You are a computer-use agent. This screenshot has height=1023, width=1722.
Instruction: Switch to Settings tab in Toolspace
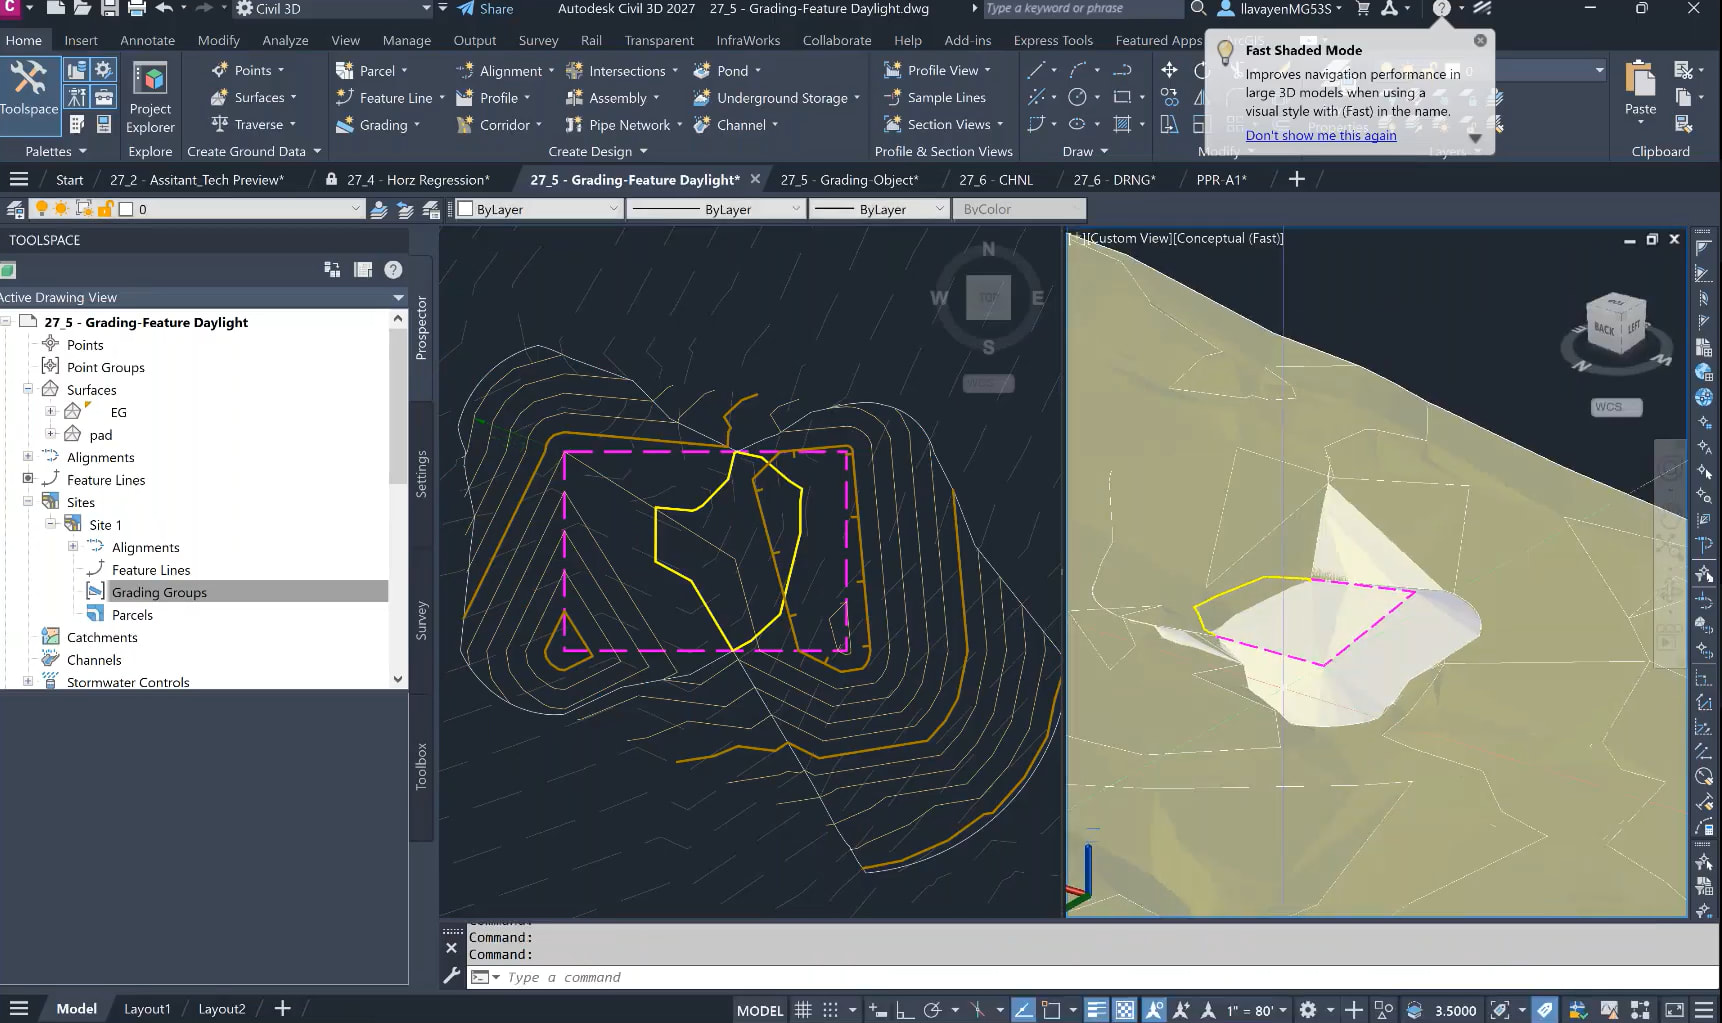point(421,474)
